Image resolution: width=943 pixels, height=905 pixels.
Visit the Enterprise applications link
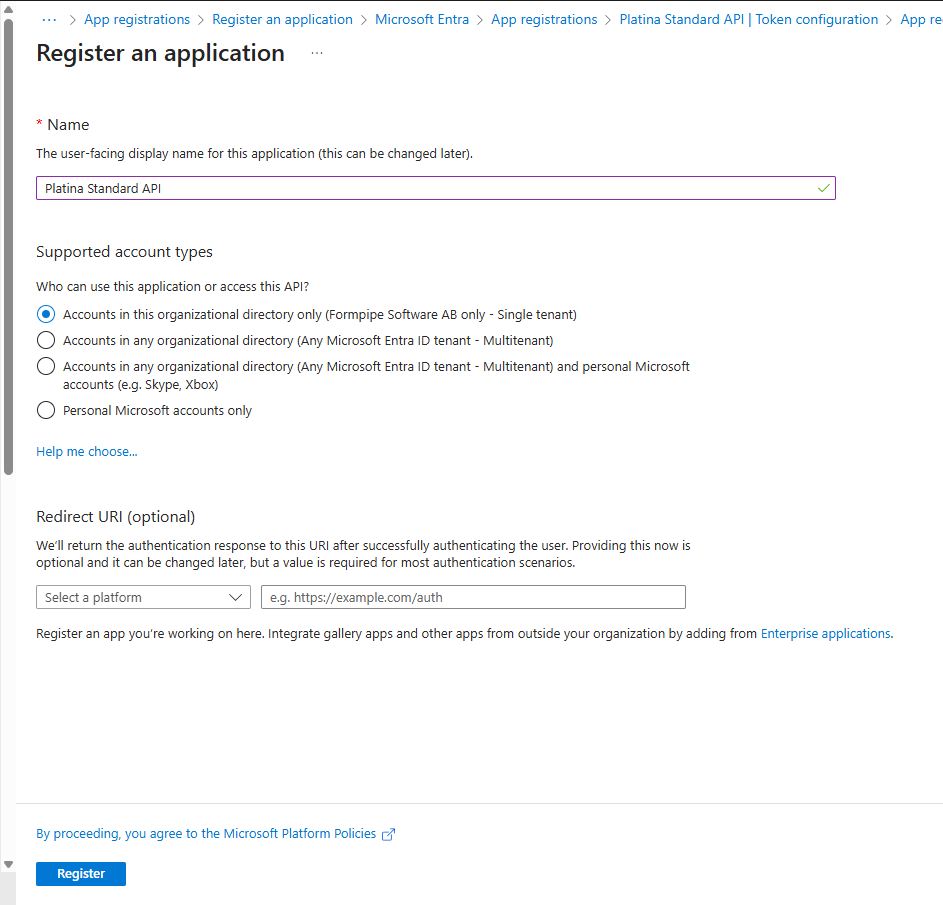point(825,633)
